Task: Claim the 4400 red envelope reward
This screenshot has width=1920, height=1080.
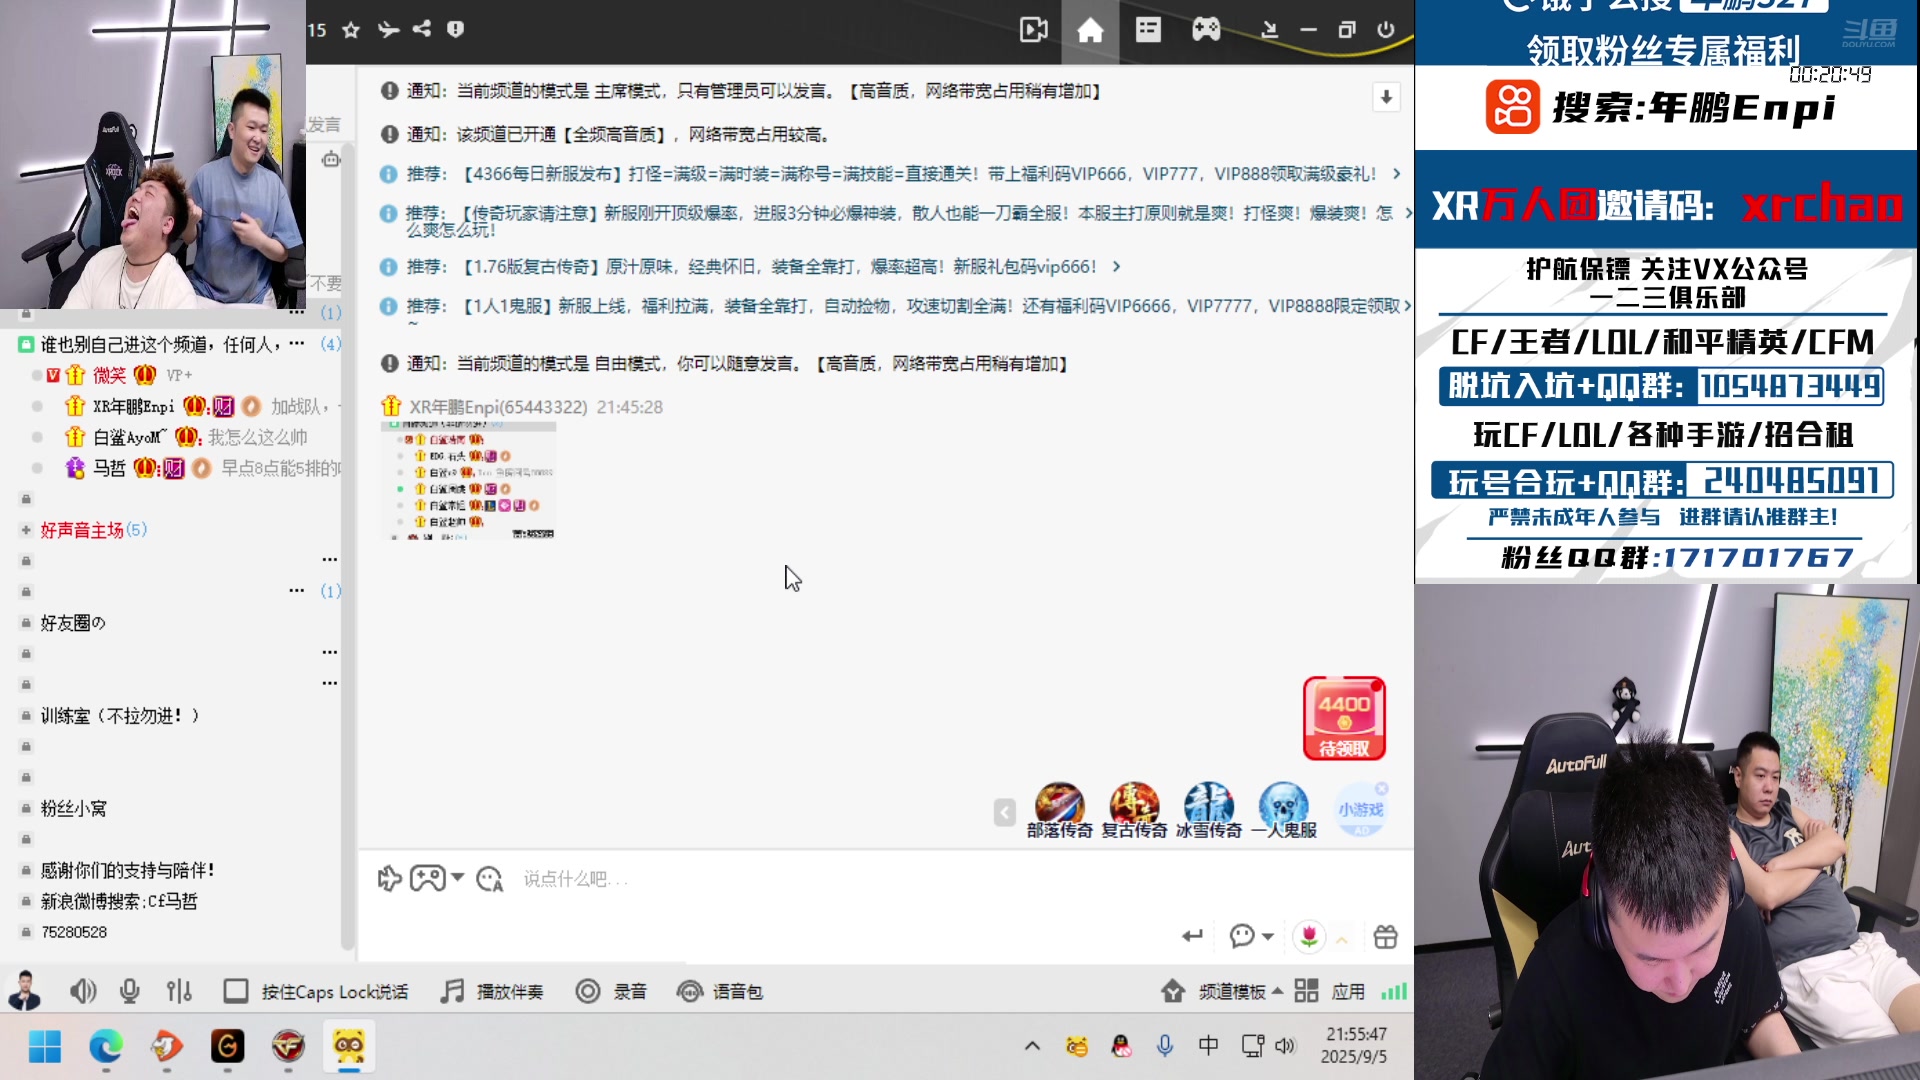Action: coord(1344,718)
